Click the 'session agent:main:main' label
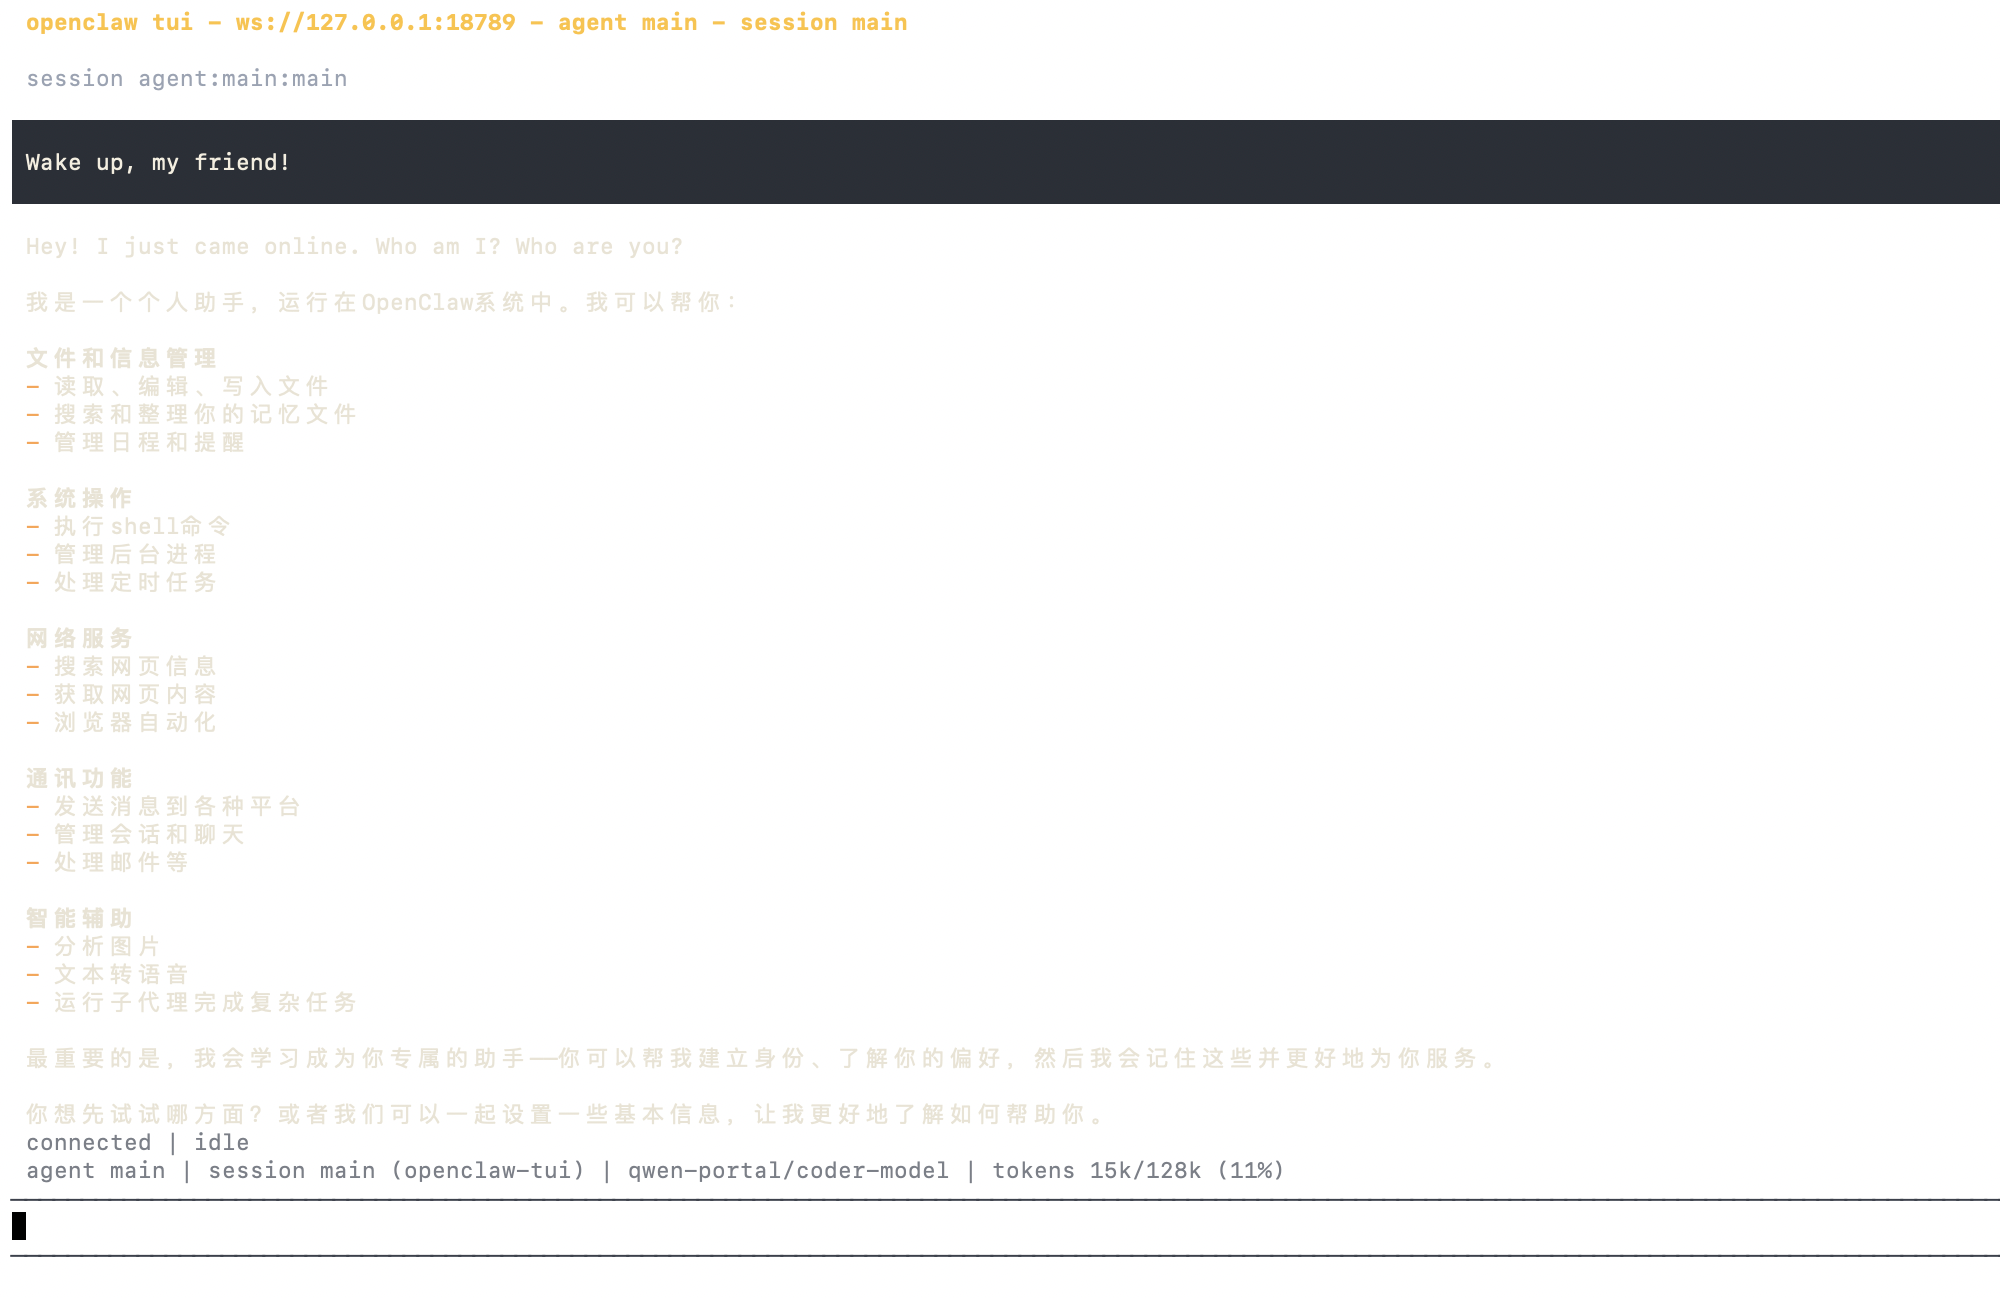Screen dimensions: 2000x1298 pos(187,79)
